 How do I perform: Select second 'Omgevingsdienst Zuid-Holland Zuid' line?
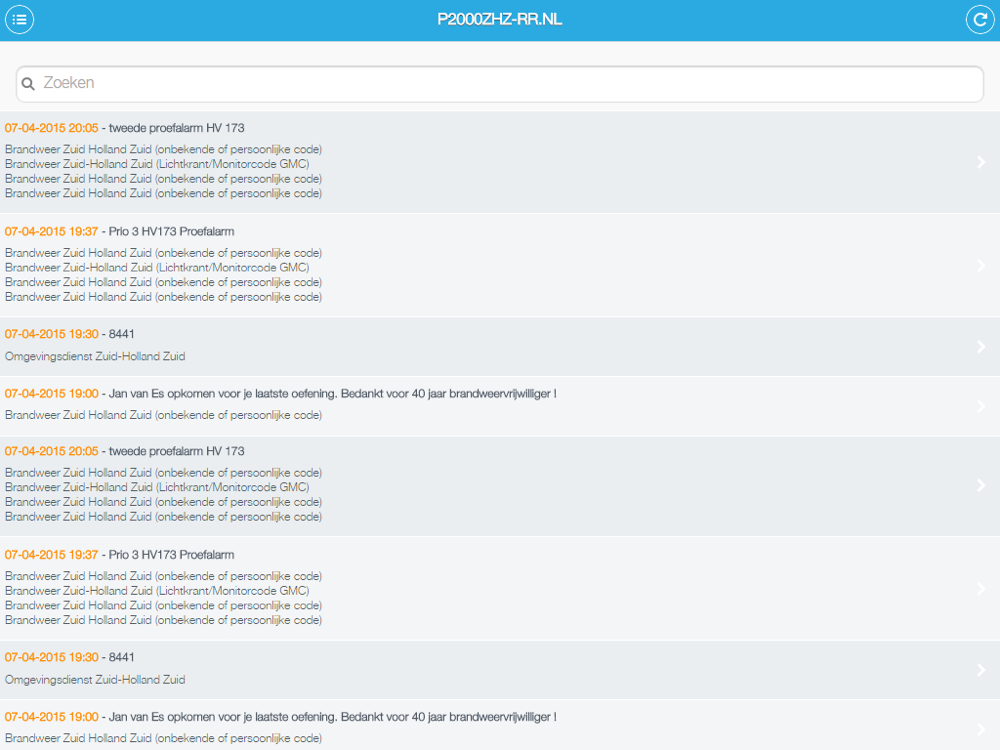(95, 680)
